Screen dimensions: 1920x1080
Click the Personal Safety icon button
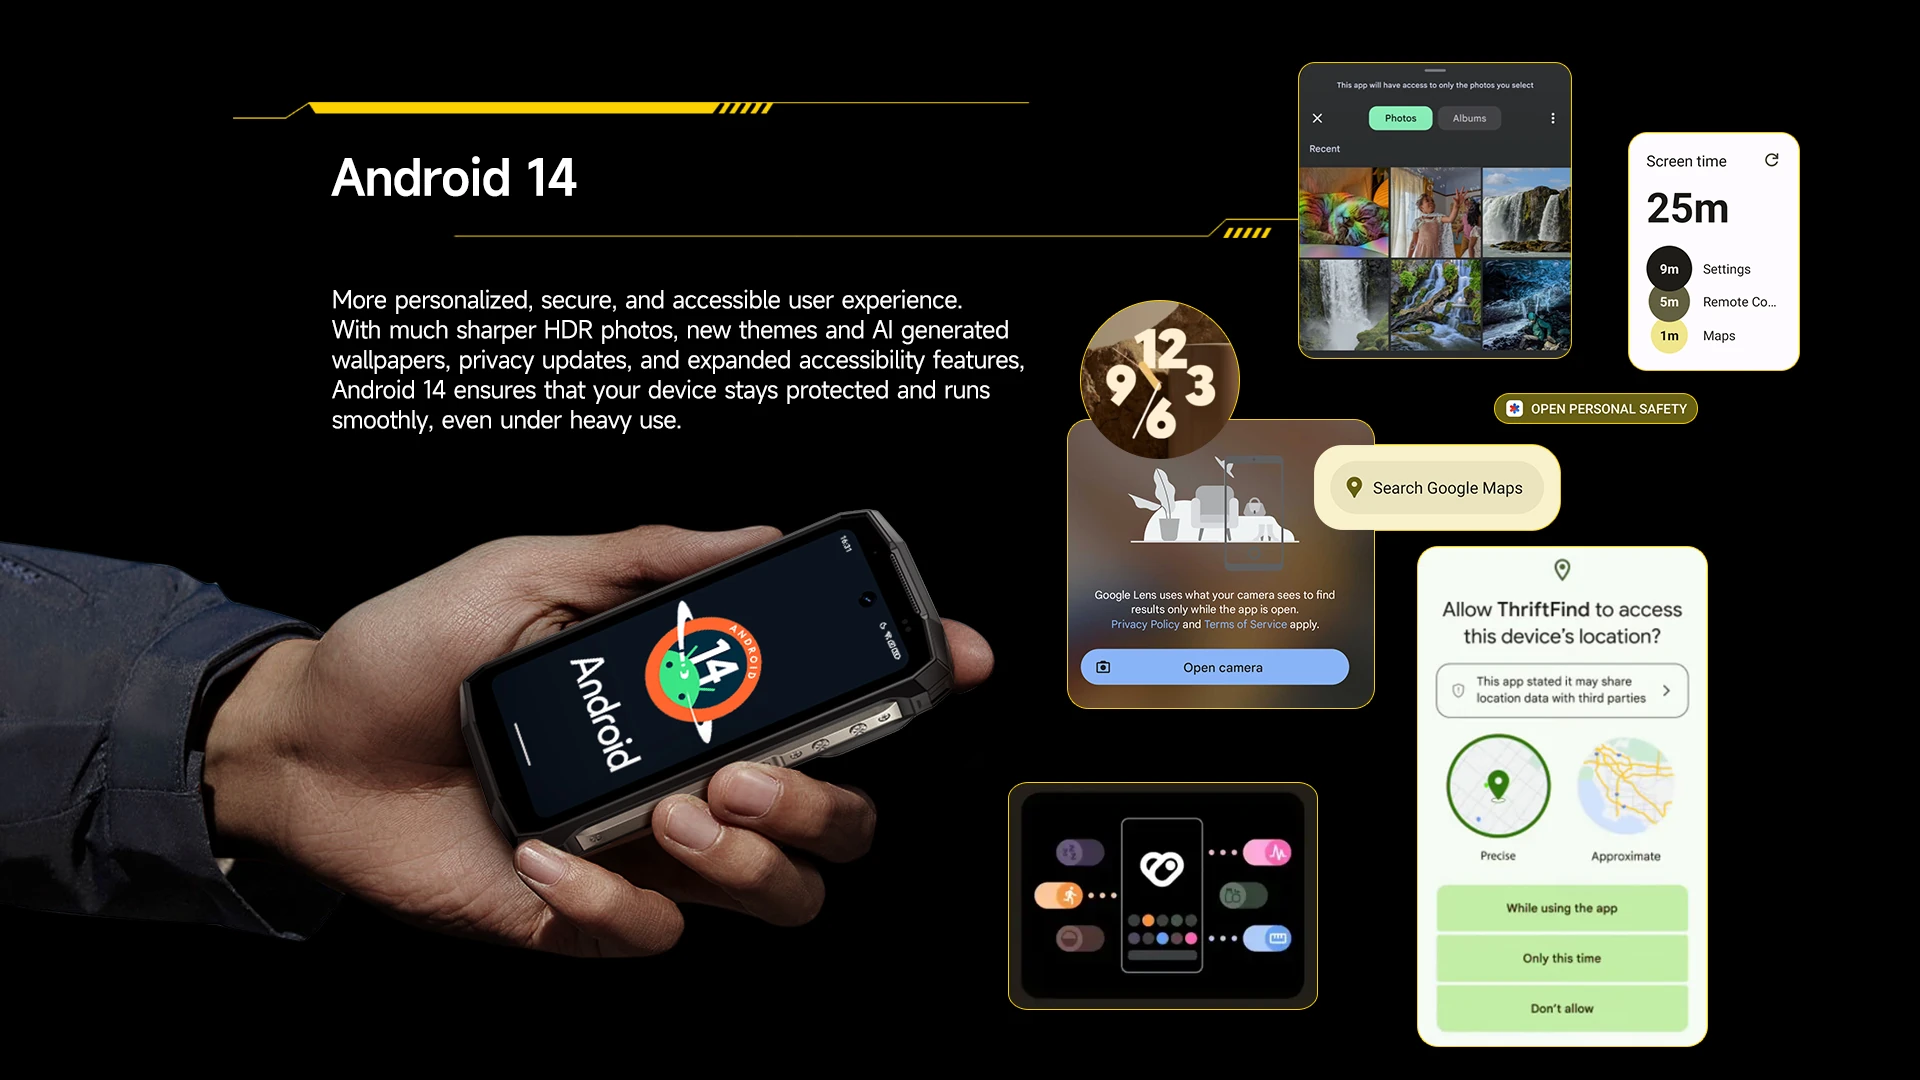point(1515,409)
